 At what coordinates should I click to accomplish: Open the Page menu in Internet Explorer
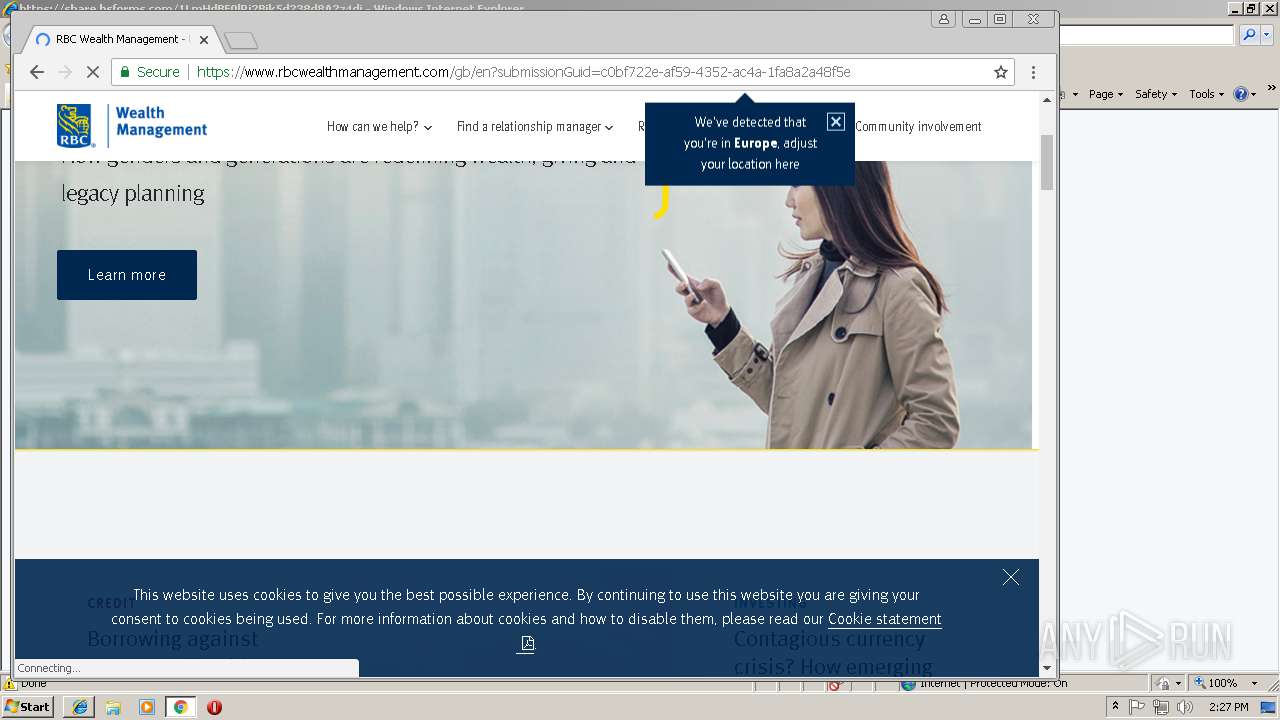point(1105,94)
